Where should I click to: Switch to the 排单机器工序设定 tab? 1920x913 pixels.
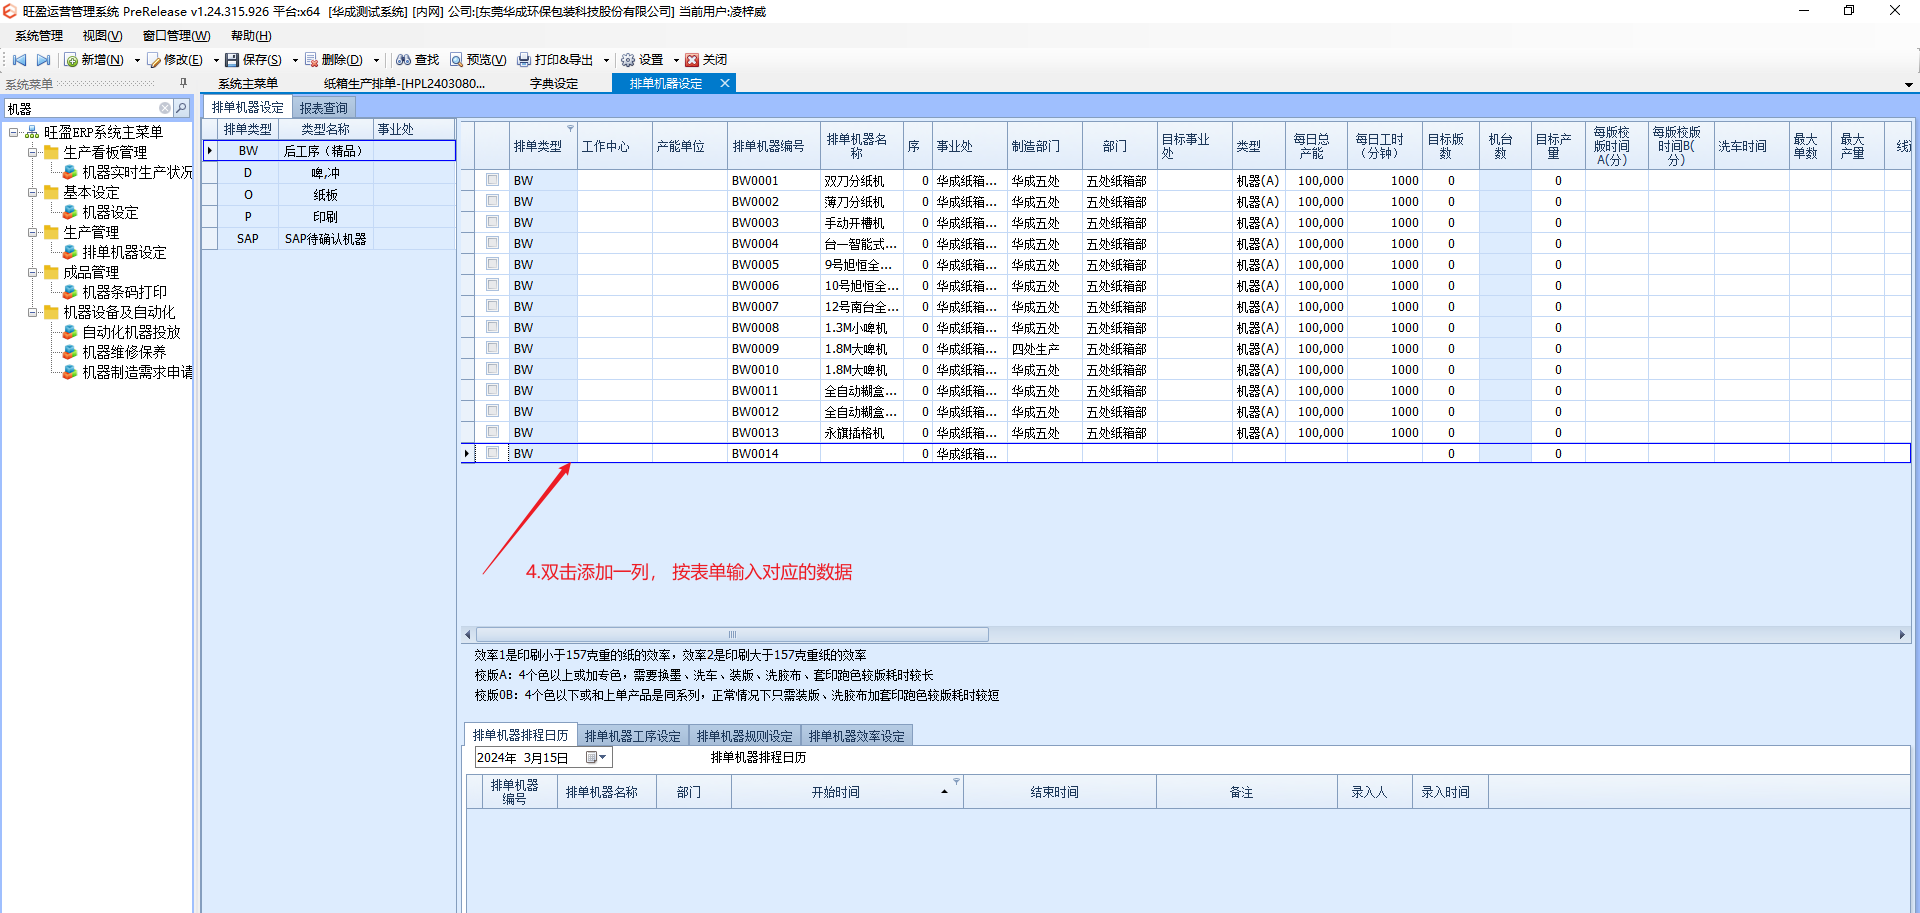[x=633, y=736]
